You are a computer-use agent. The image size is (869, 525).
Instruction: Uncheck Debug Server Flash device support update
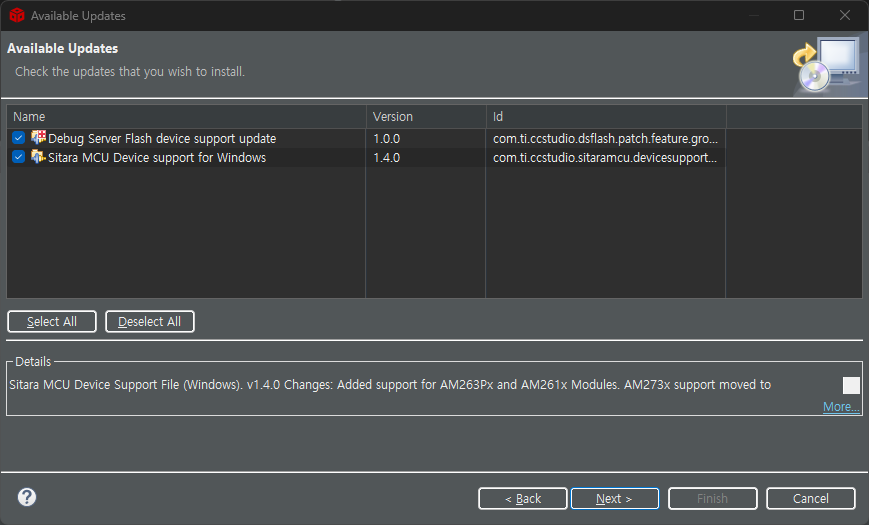[18, 137]
